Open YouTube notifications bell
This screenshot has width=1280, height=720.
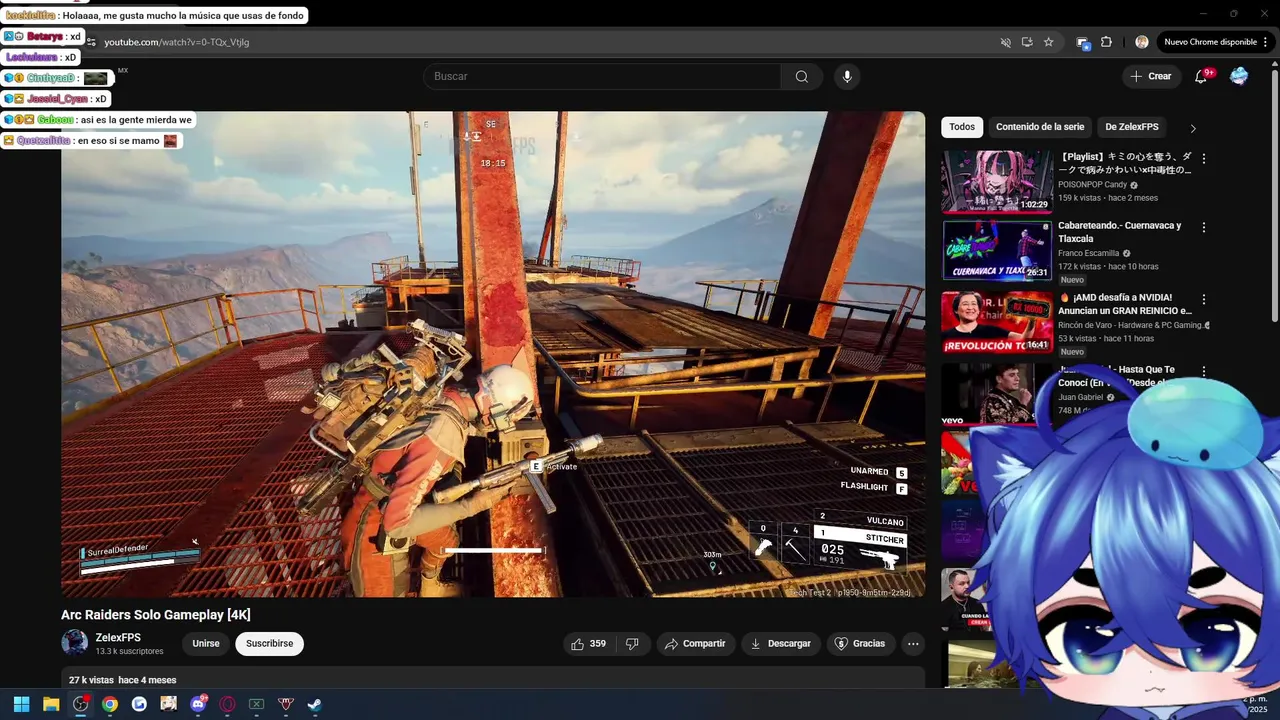pos(1202,77)
